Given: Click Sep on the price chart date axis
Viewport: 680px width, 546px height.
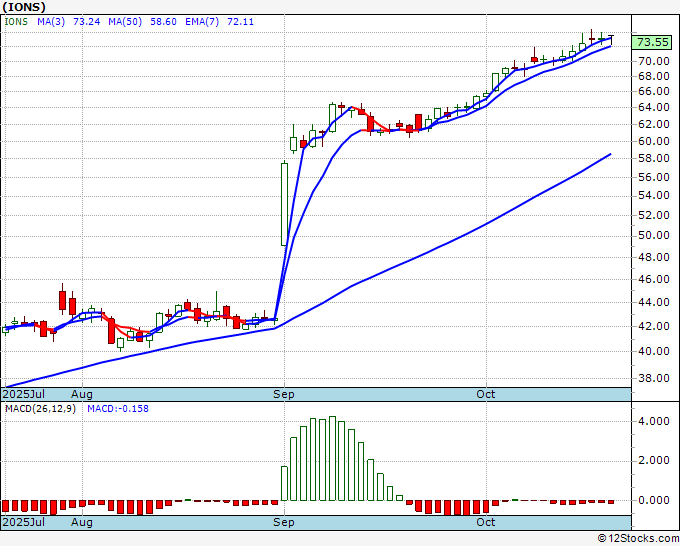Looking at the screenshot, I should 284,394.
